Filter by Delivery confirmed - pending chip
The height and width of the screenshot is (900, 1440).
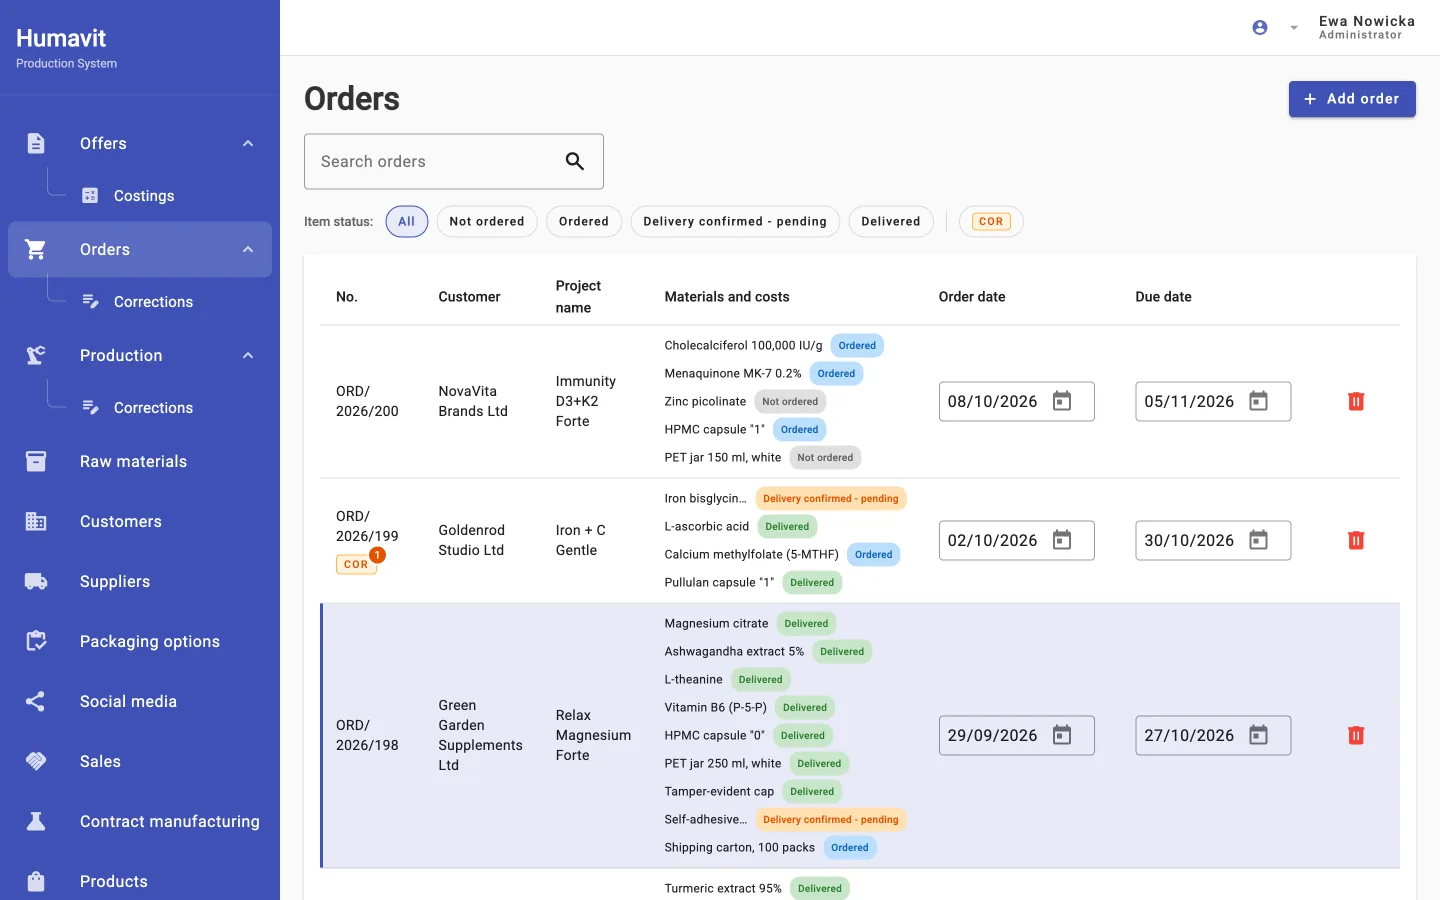coord(735,221)
